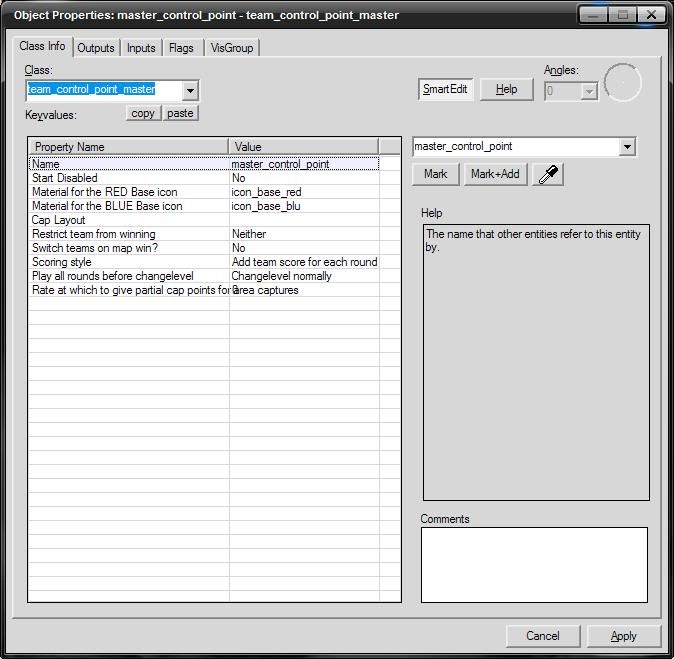674x659 pixels.
Task: Open the master_control_point value dropdown
Action: 627,147
